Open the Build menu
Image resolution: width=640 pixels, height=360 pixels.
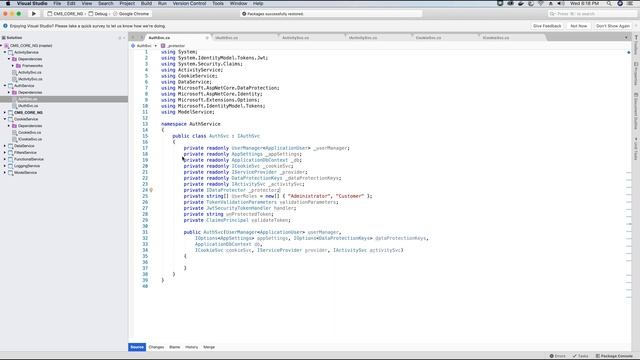coord(146,3)
